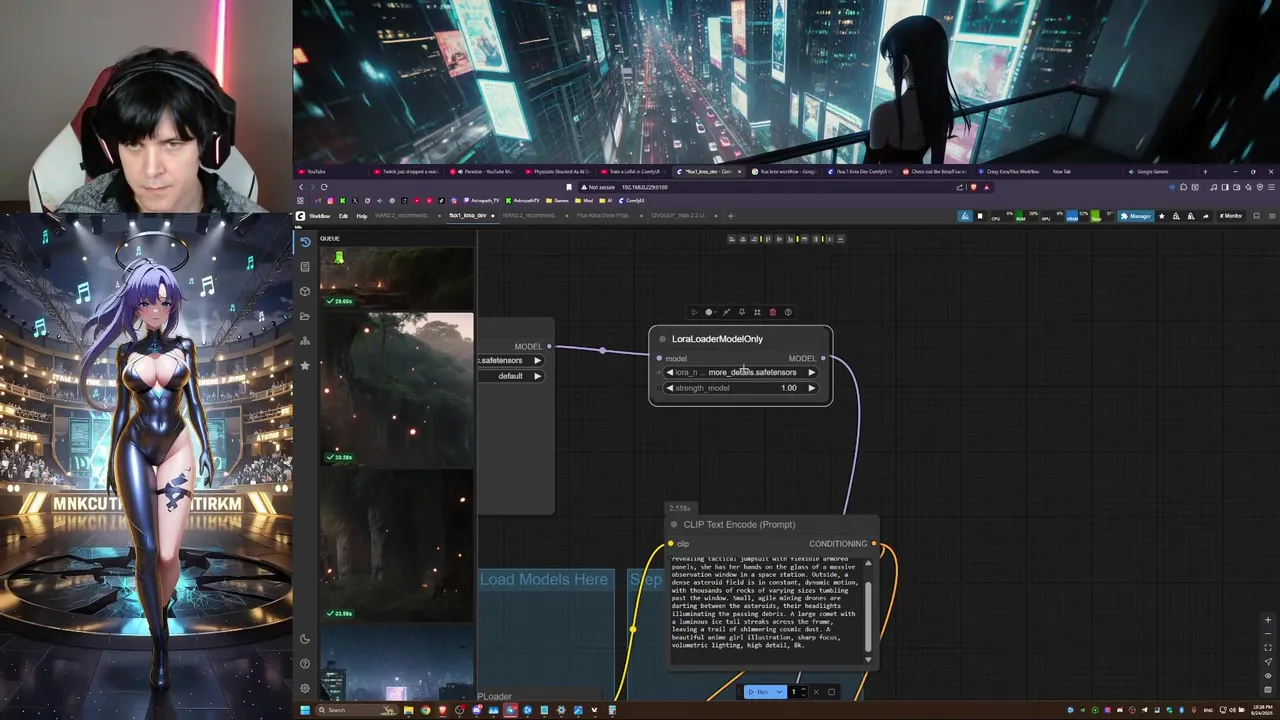Screen dimensions: 1280x720
Task: Collapse the CLIP Text Encode node via its dot
Action: coord(674,525)
